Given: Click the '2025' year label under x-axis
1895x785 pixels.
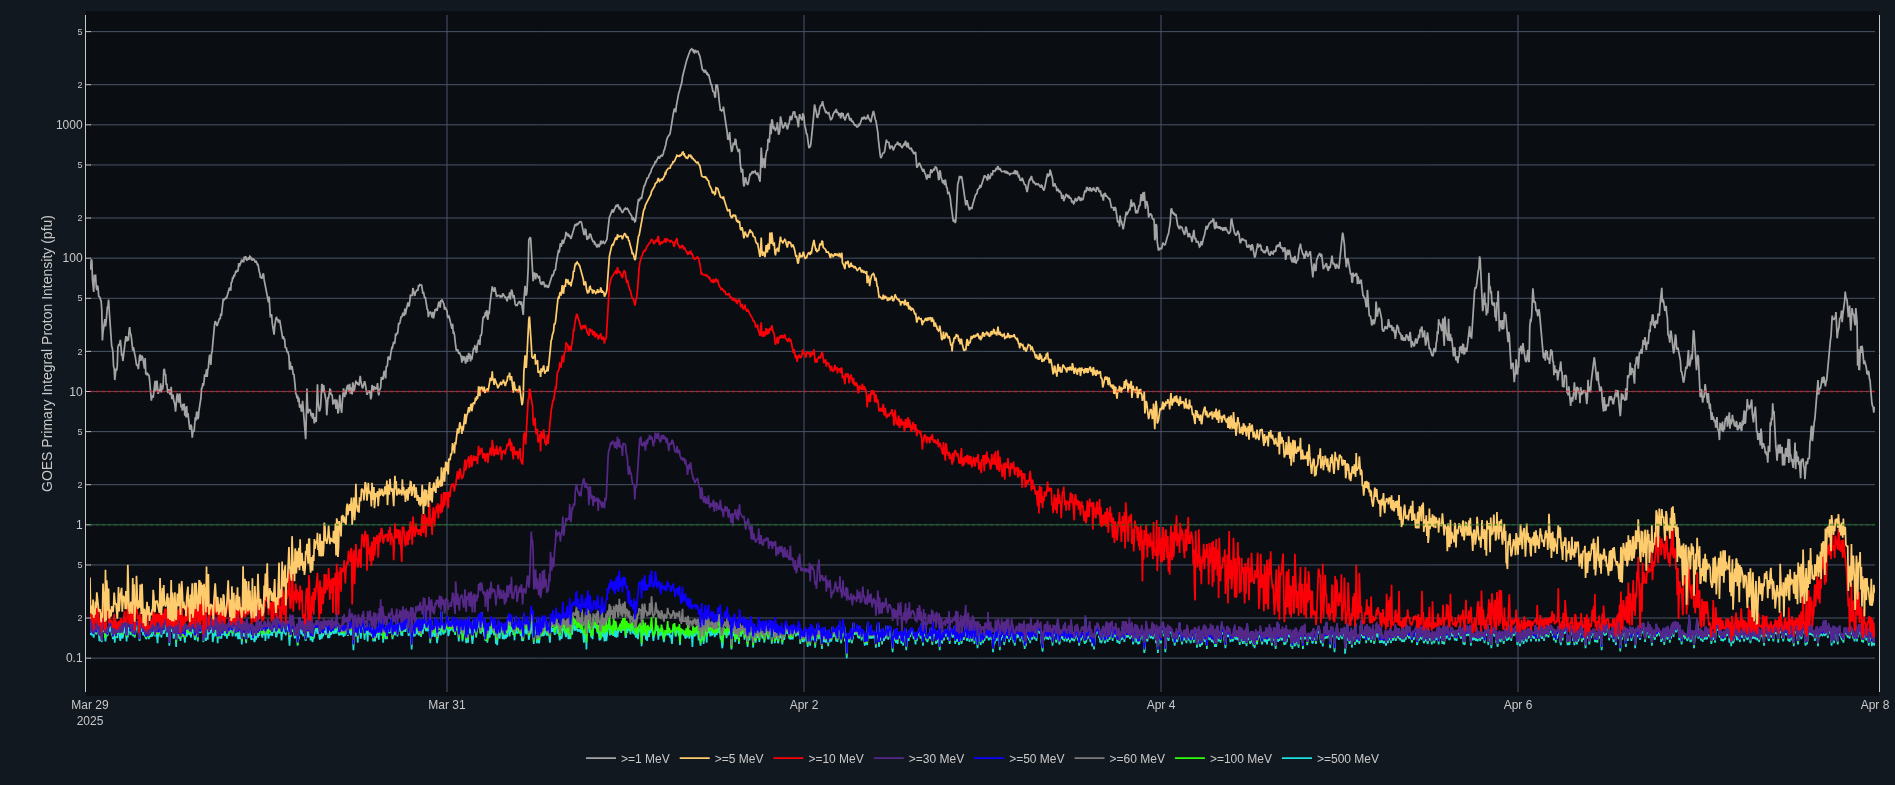Looking at the screenshot, I should 90,721.
